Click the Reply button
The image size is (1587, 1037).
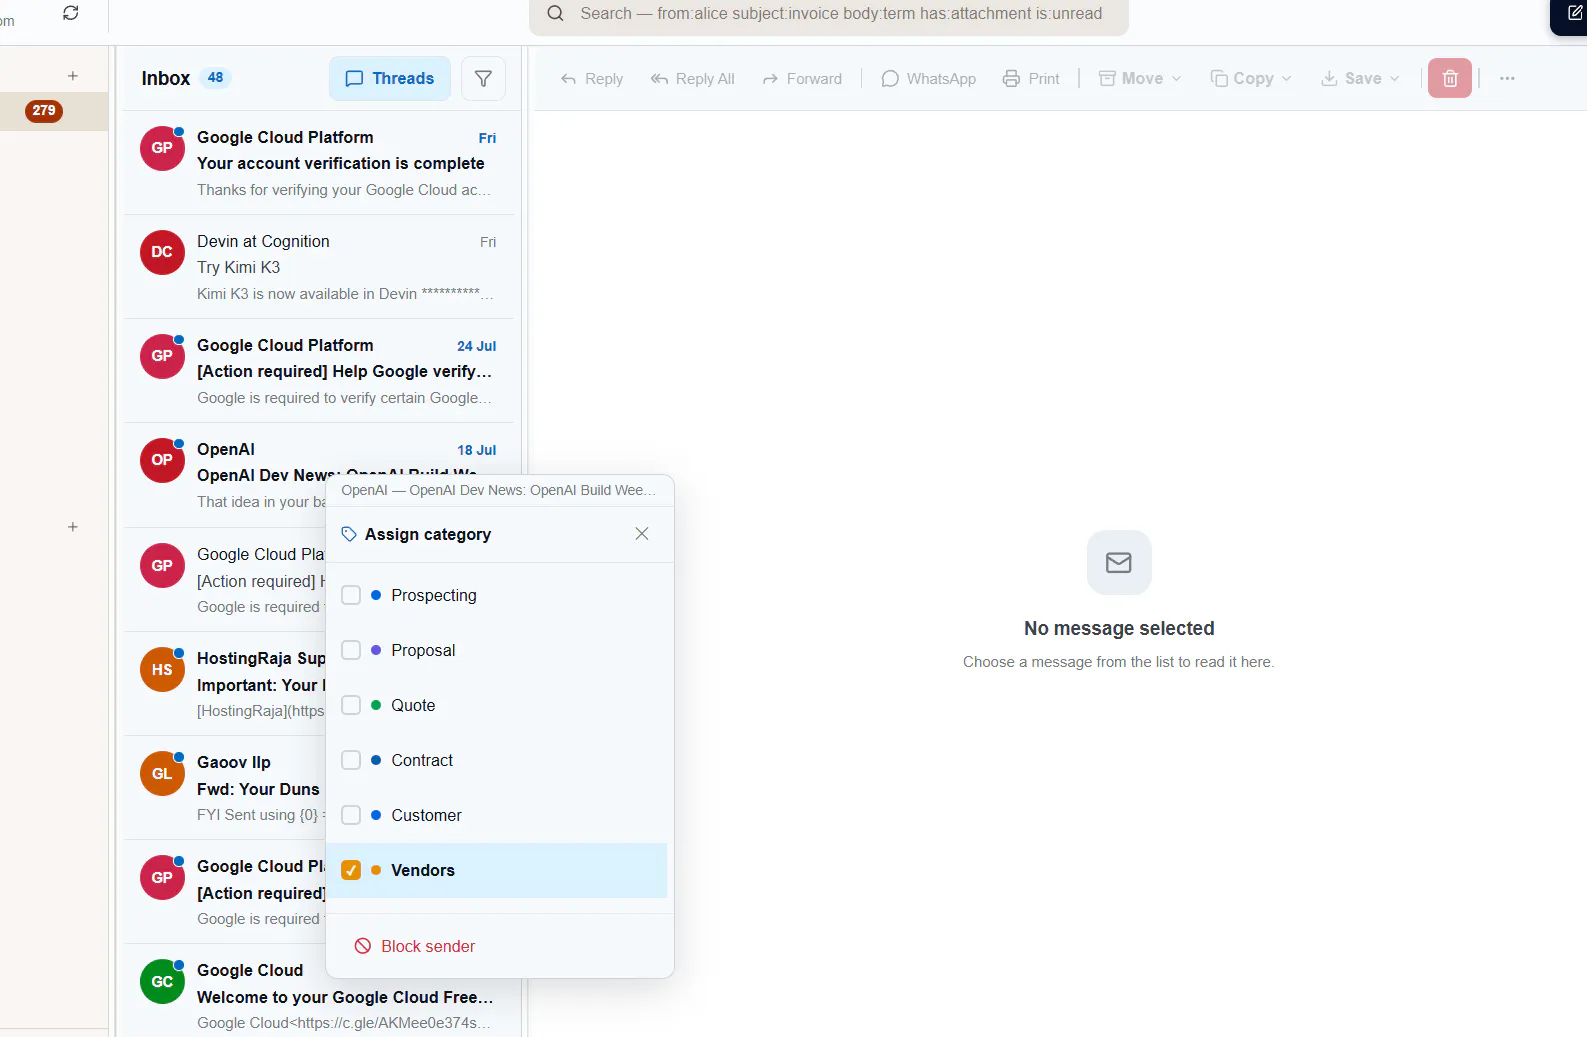(592, 79)
